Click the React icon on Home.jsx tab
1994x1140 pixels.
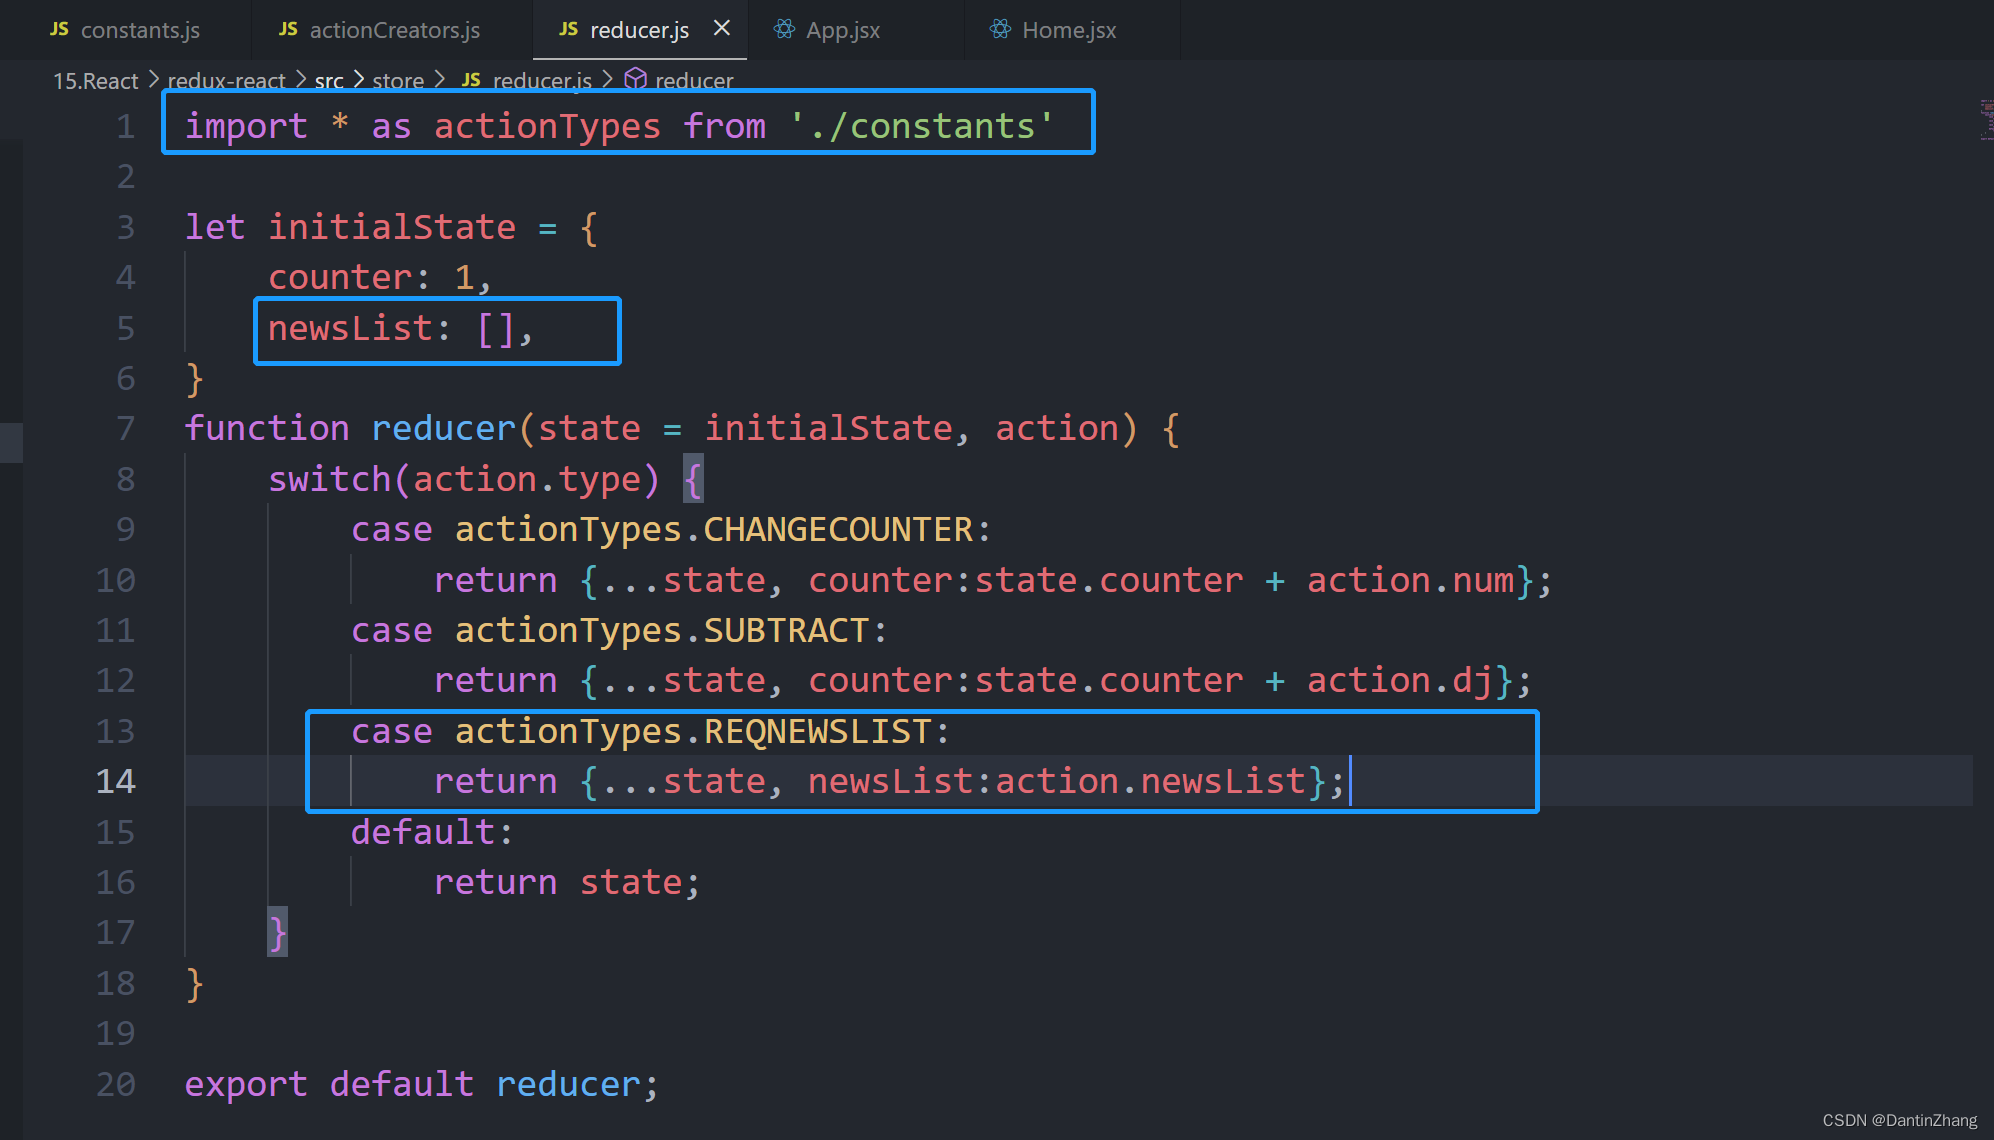point(999,29)
